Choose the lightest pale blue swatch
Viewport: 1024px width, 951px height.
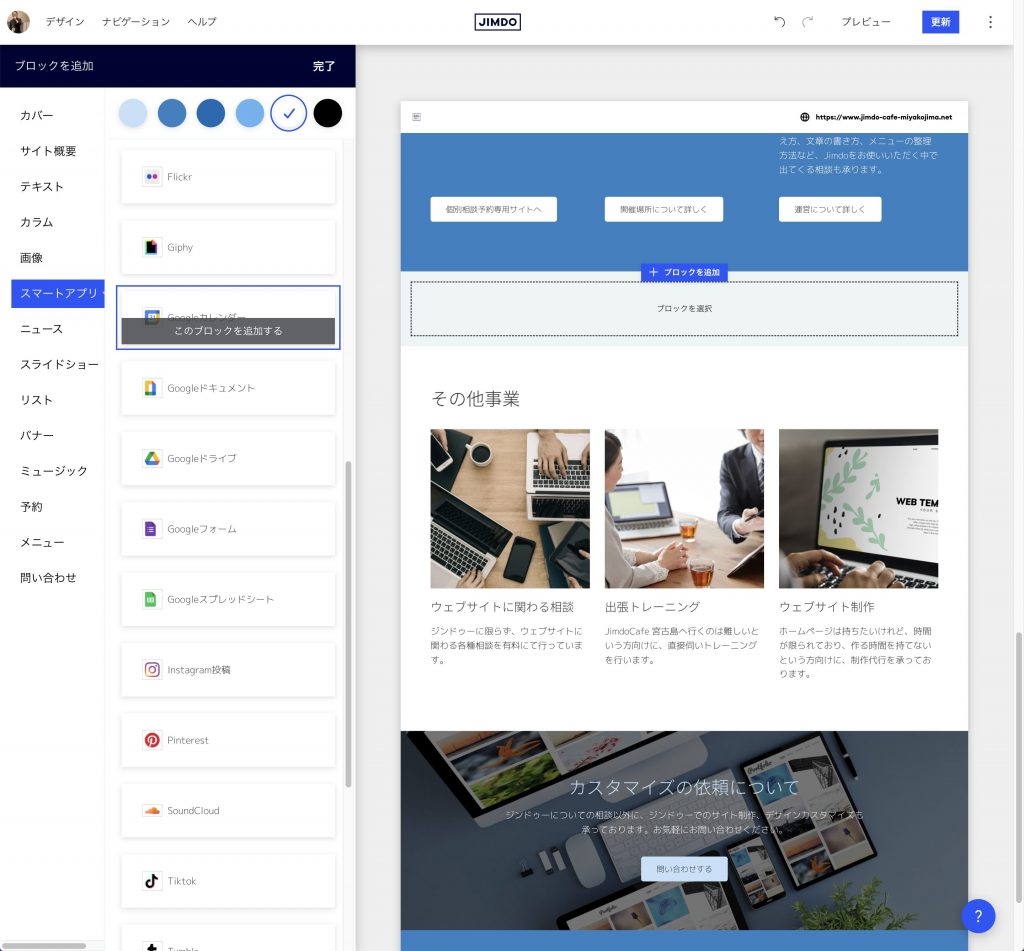click(133, 113)
